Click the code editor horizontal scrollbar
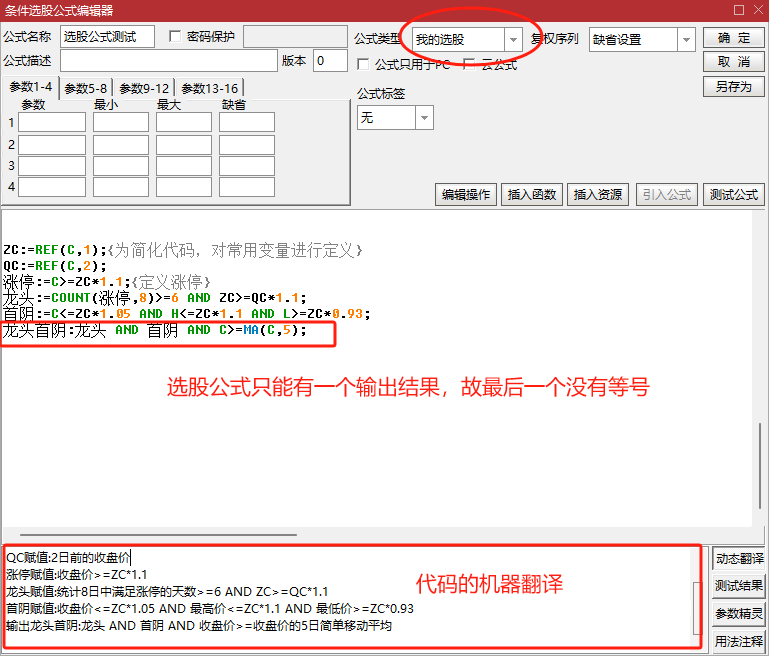 (x=158, y=535)
